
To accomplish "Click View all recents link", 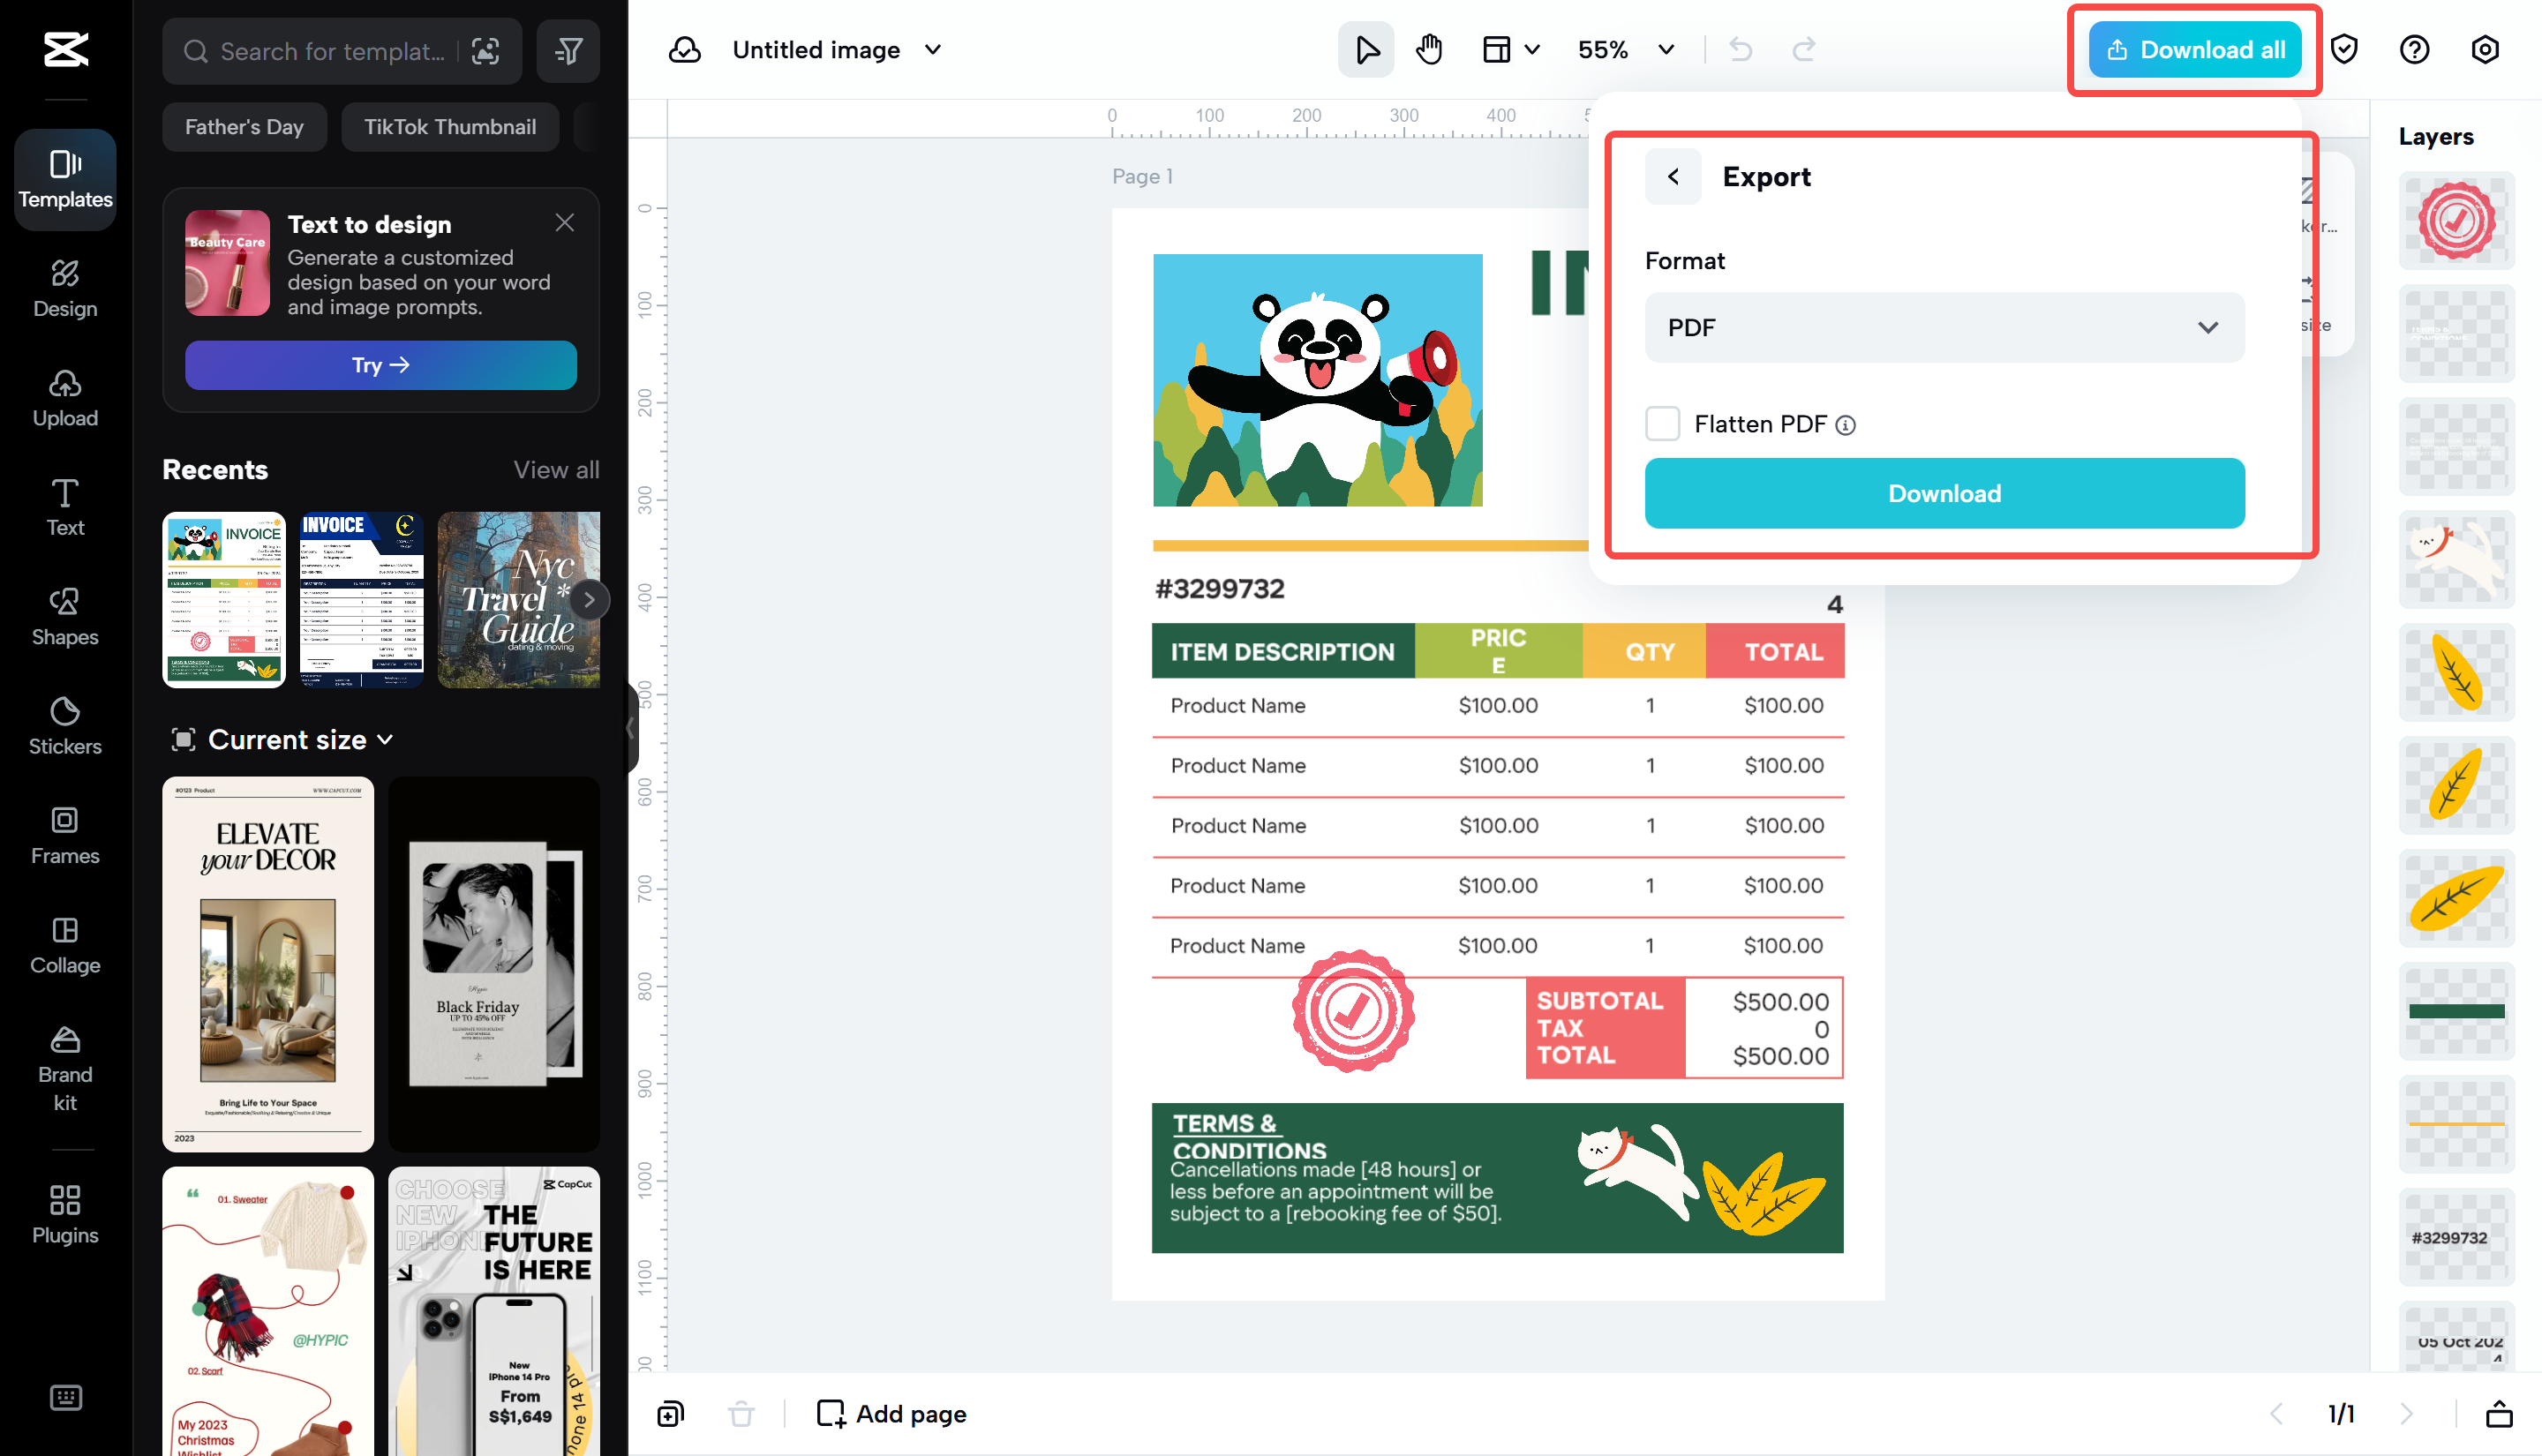I will coord(556,469).
